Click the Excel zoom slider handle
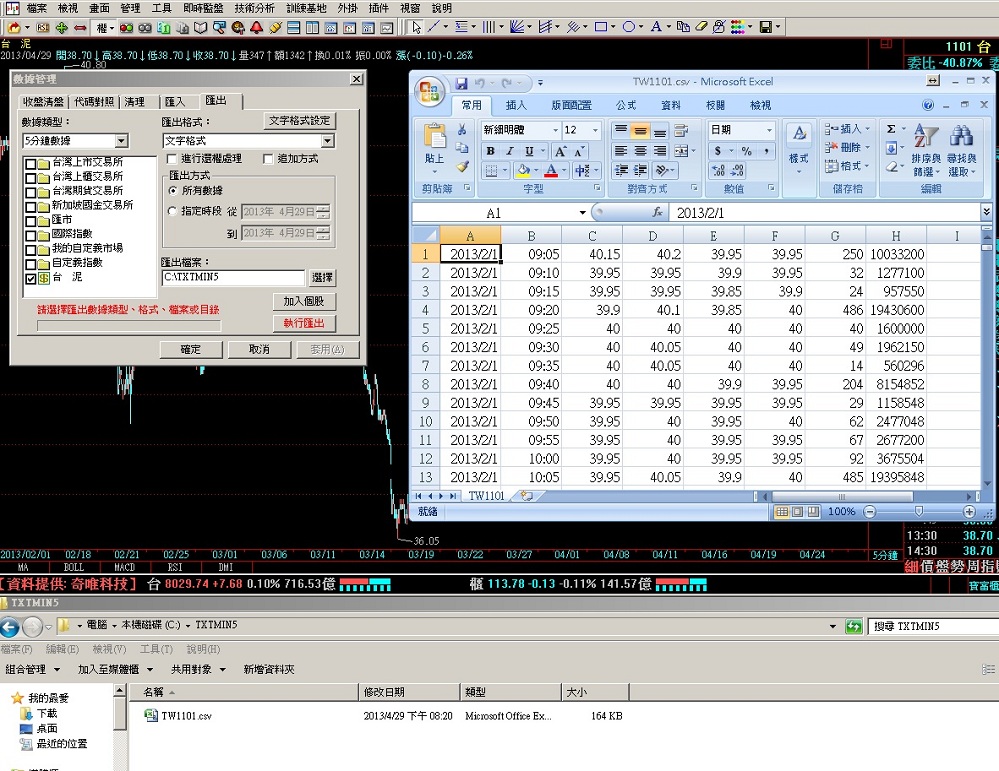The height and width of the screenshot is (771, 999). point(919,512)
